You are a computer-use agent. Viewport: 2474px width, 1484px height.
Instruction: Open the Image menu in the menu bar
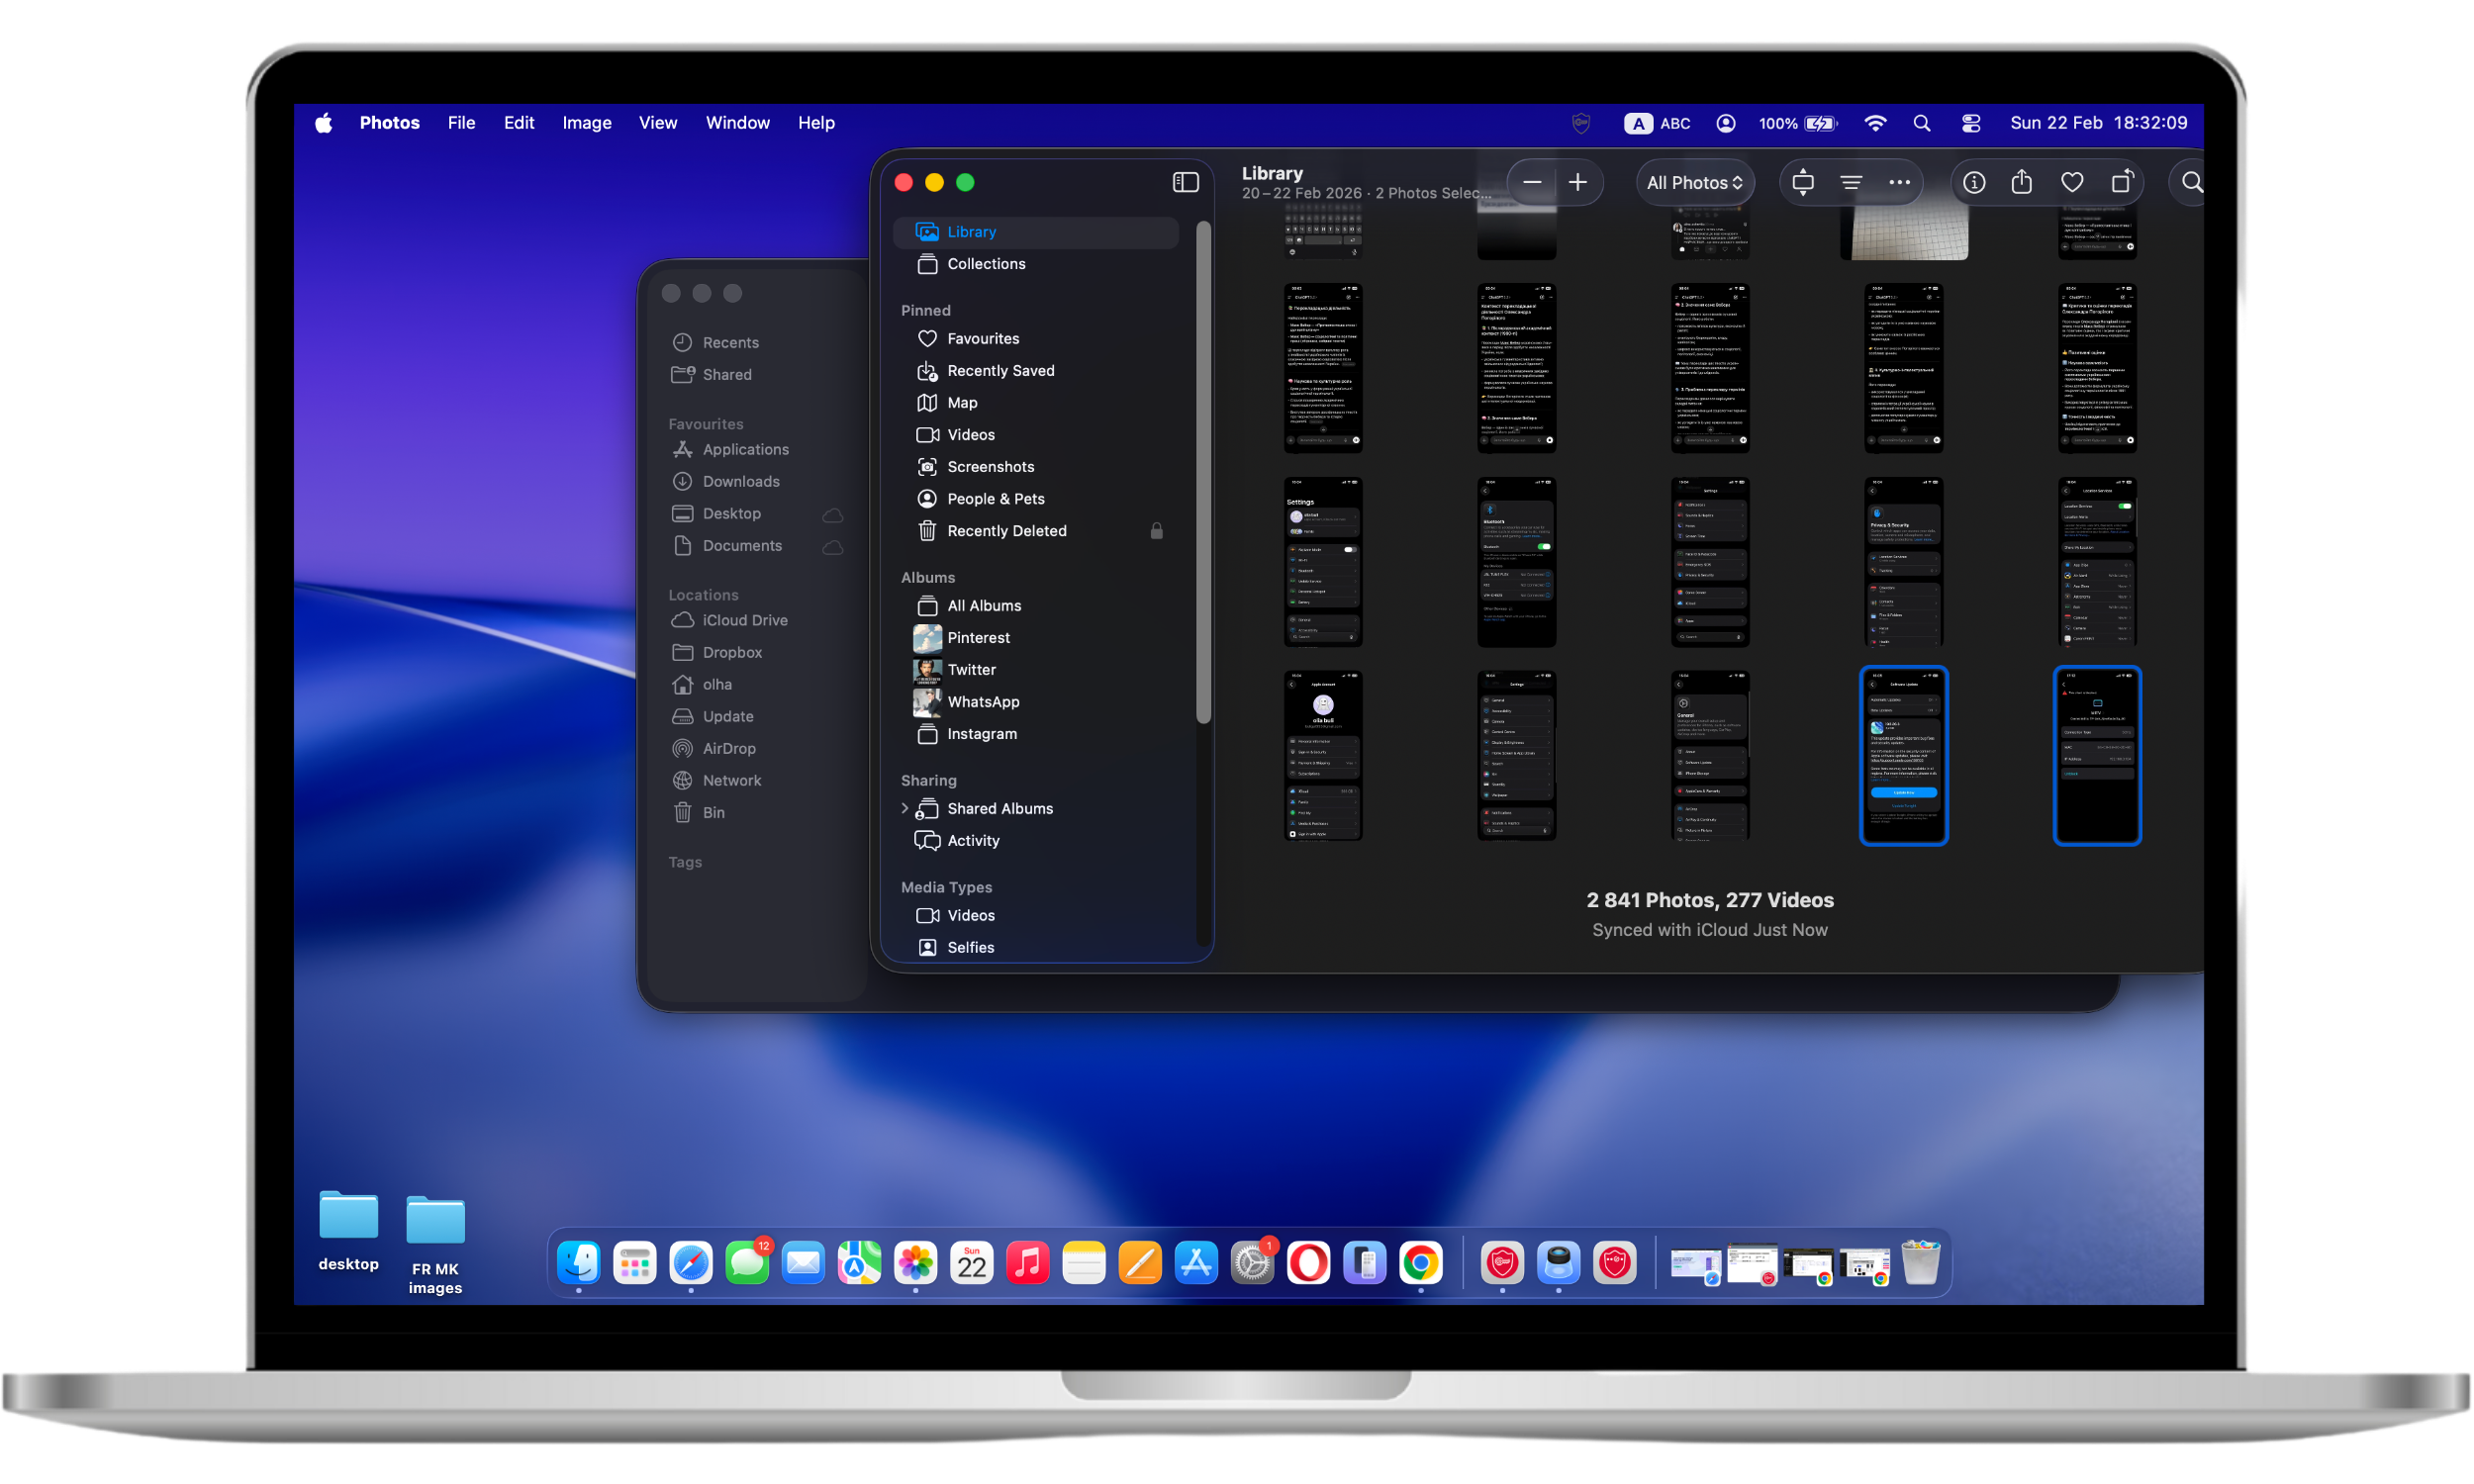586,122
